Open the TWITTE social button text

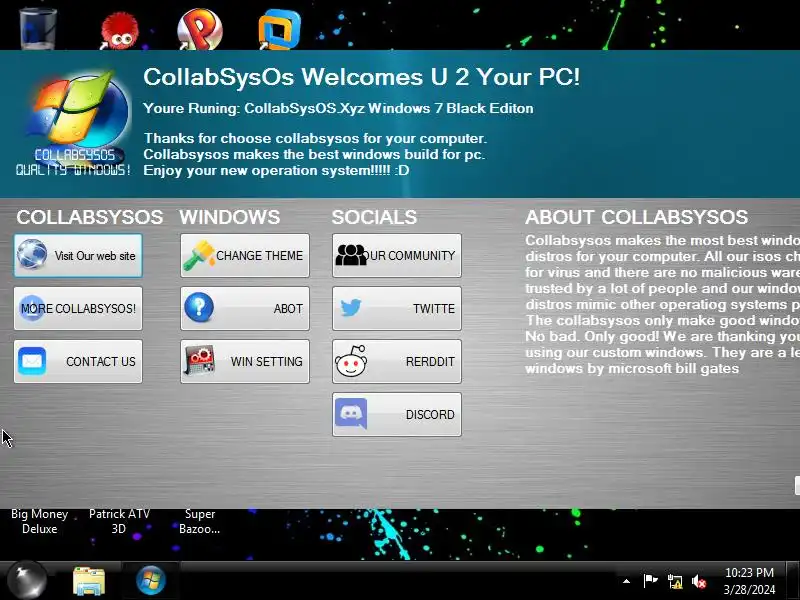pyautogui.click(x=434, y=308)
